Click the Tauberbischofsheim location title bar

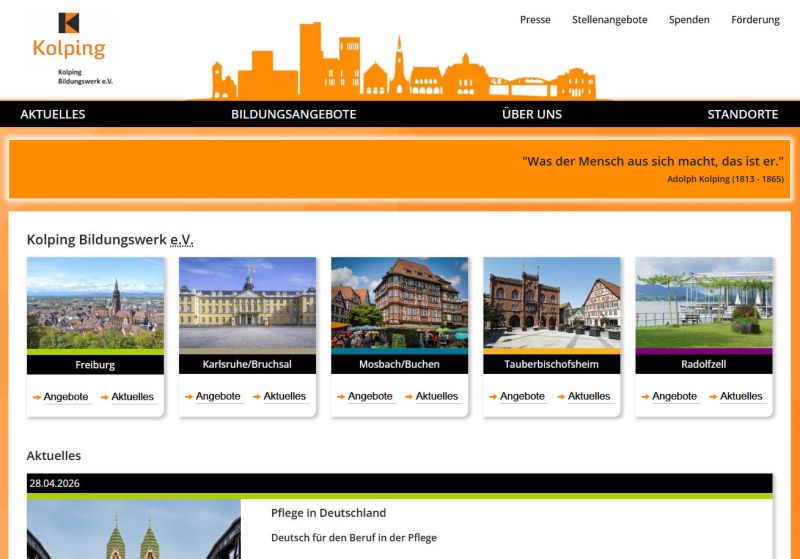[x=552, y=364]
